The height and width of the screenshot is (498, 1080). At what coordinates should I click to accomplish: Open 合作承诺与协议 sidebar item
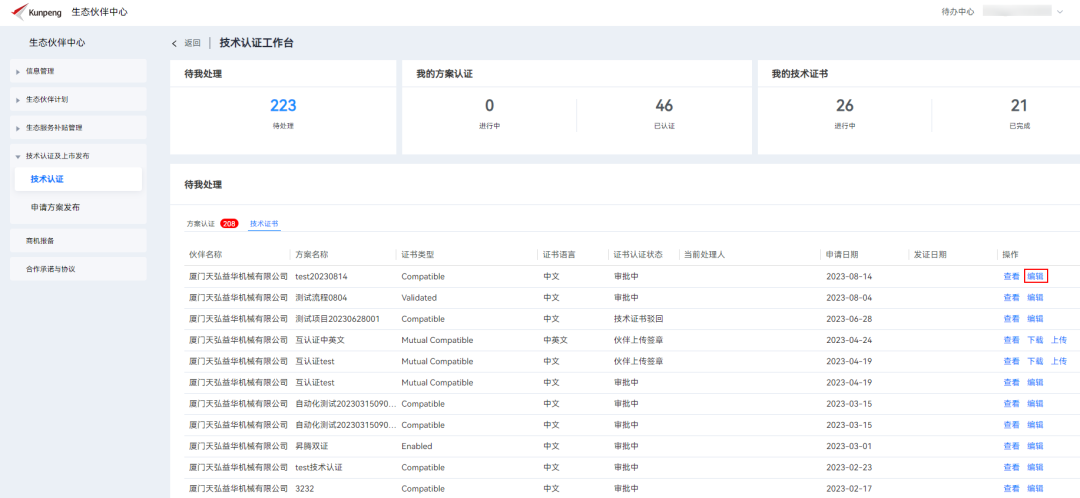78,269
